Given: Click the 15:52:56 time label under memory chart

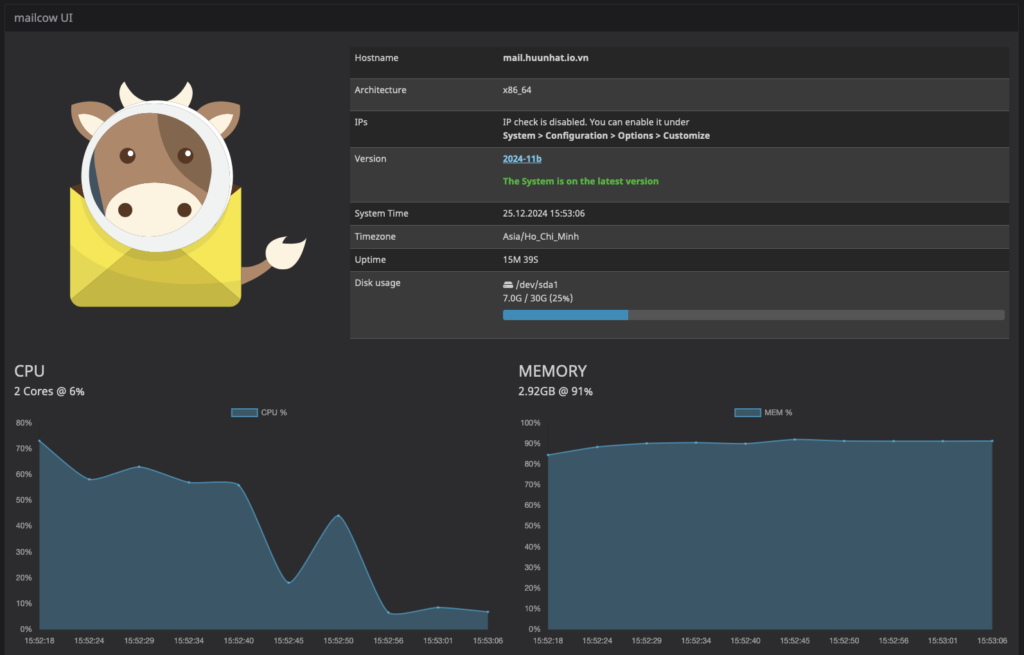Looking at the screenshot, I should pyautogui.click(x=893, y=641).
